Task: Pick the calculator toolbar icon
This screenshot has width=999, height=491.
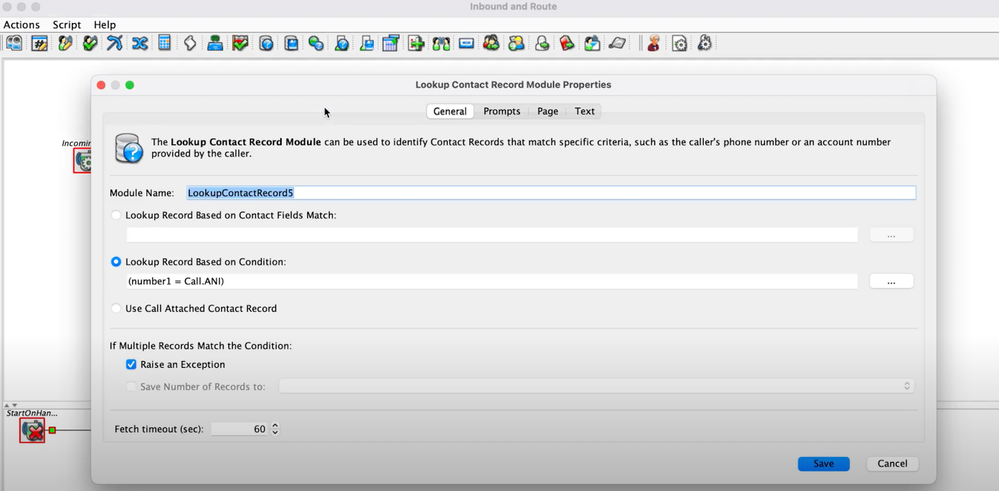Action: pyautogui.click(x=164, y=43)
